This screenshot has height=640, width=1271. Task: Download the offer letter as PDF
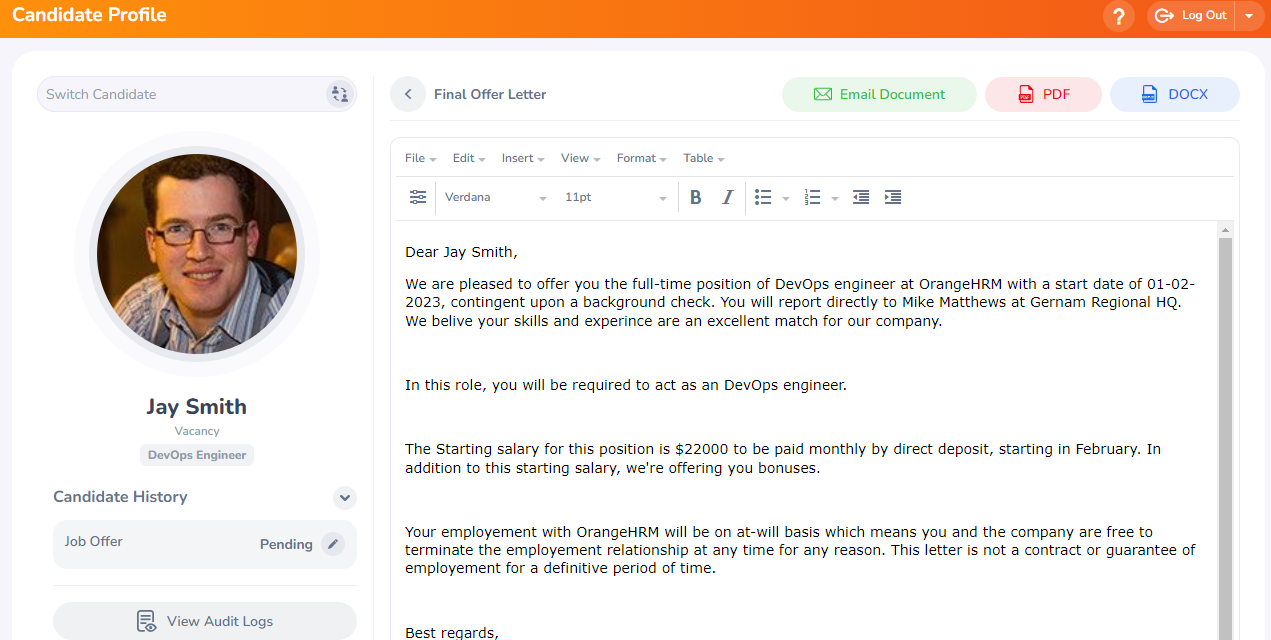point(1043,94)
